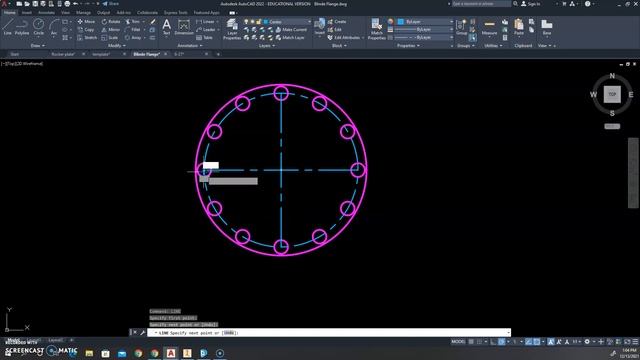
Task: Toggle object snap tracking in status bar
Action: pyautogui.click(x=529, y=342)
